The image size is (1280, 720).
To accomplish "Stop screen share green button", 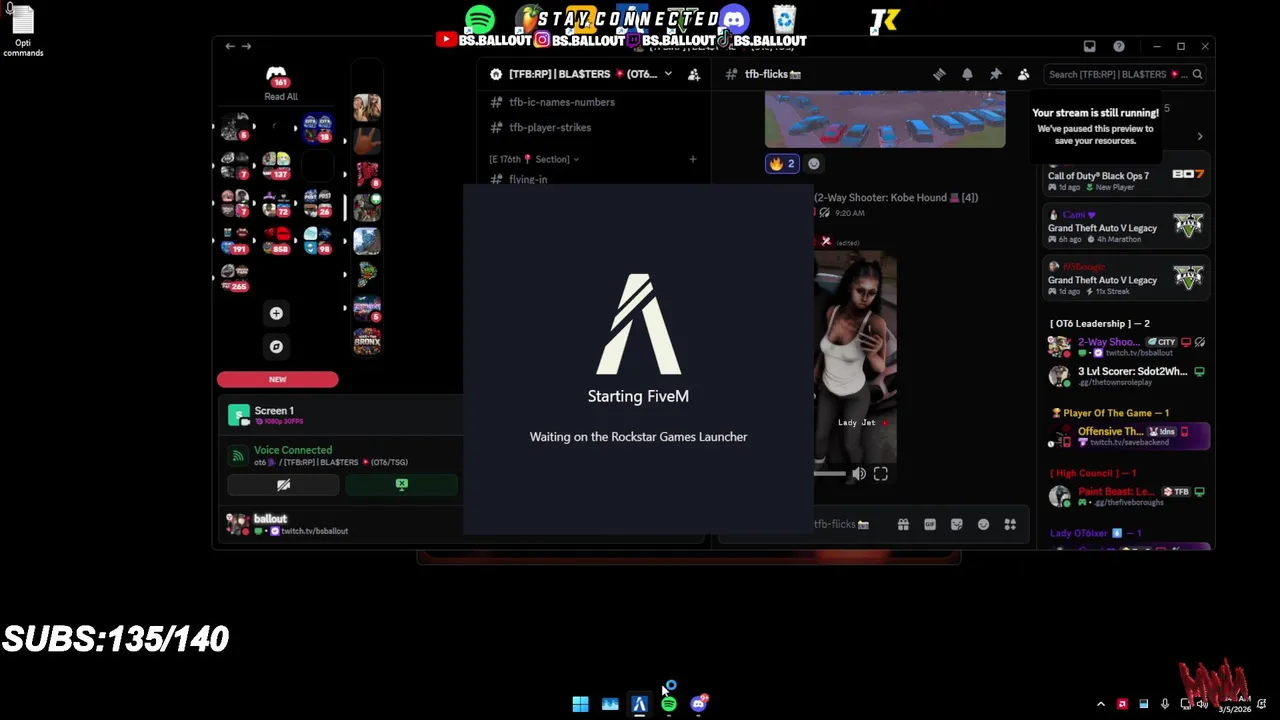I will tap(401, 485).
